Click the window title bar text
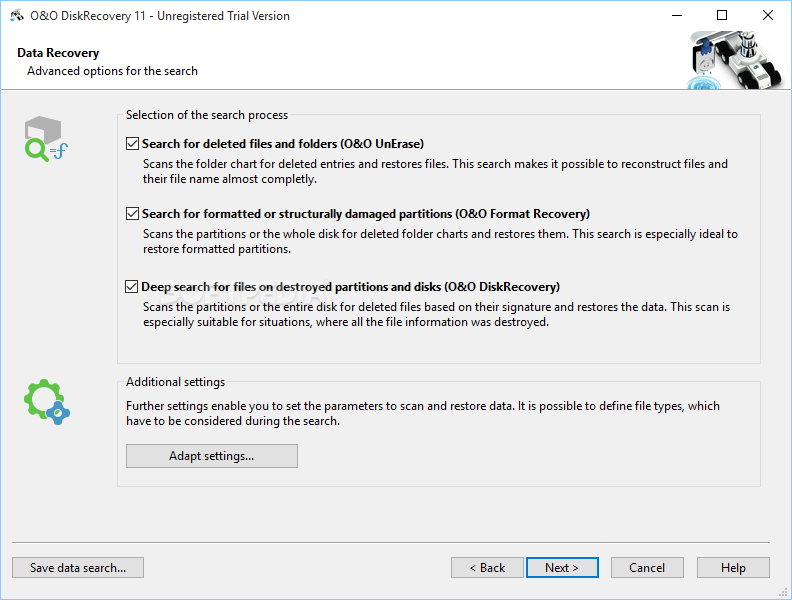Screen dimensions: 792x600 [x=162, y=16]
